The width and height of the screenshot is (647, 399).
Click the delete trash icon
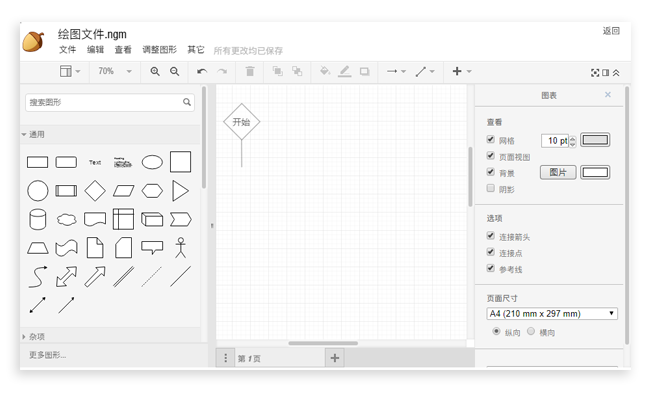250,71
